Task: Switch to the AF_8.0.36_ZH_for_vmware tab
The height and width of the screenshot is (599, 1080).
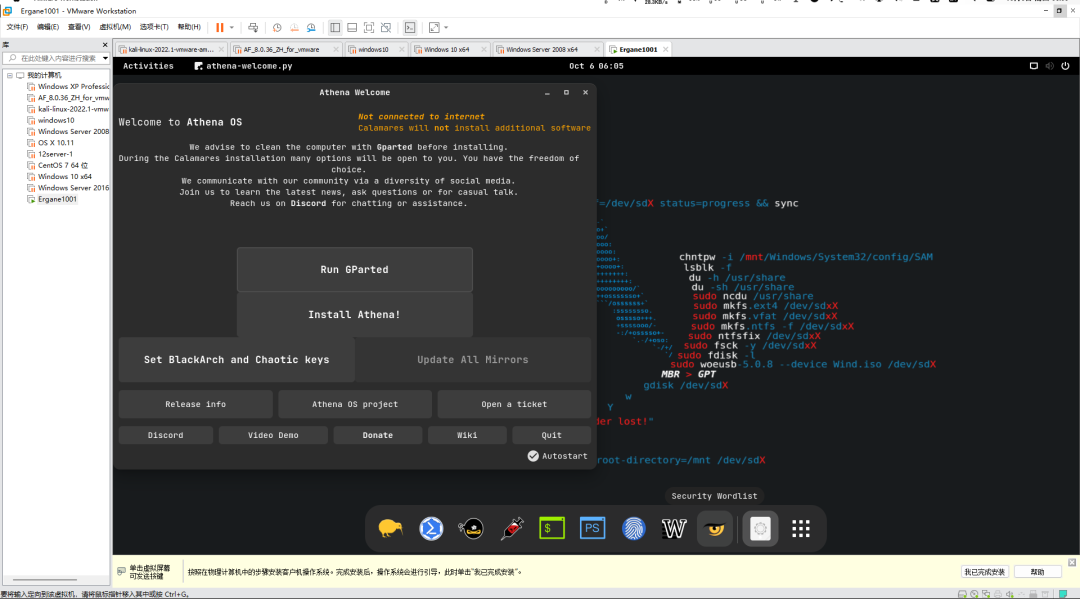Action: coord(285,50)
